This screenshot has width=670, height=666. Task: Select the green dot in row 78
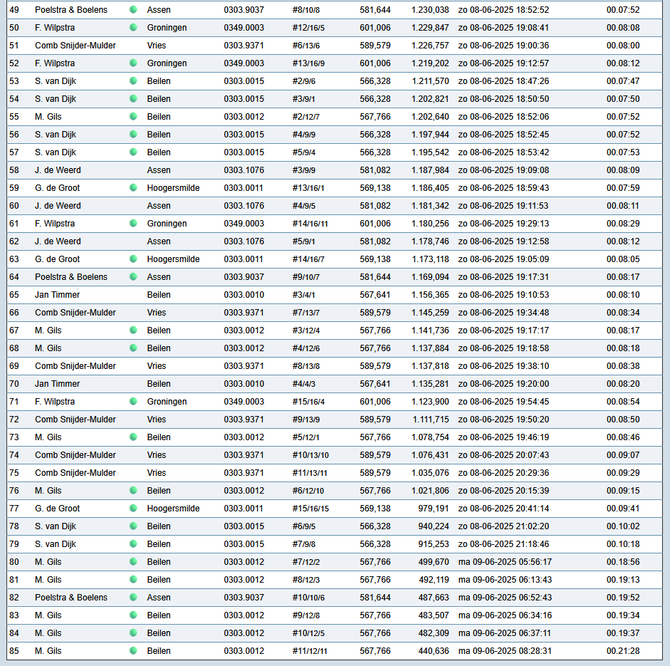(133, 526)
